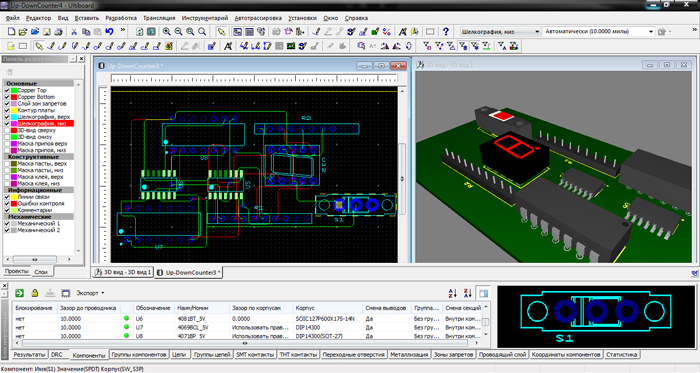Image resolution: width=700 pixels, height=373 pixels.
Task: Open the Файл menu
Action: (12, 18)
